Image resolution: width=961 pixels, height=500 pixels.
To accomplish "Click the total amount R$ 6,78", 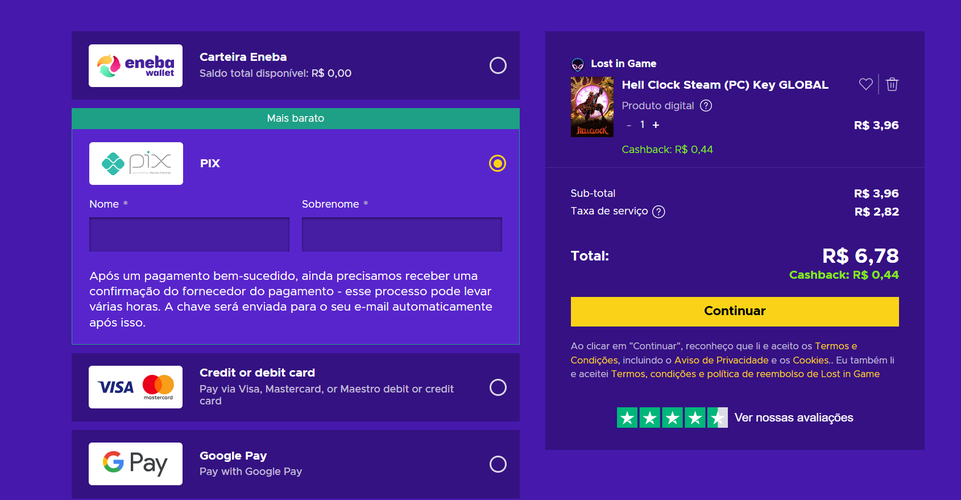I will (x=860, y=256).
